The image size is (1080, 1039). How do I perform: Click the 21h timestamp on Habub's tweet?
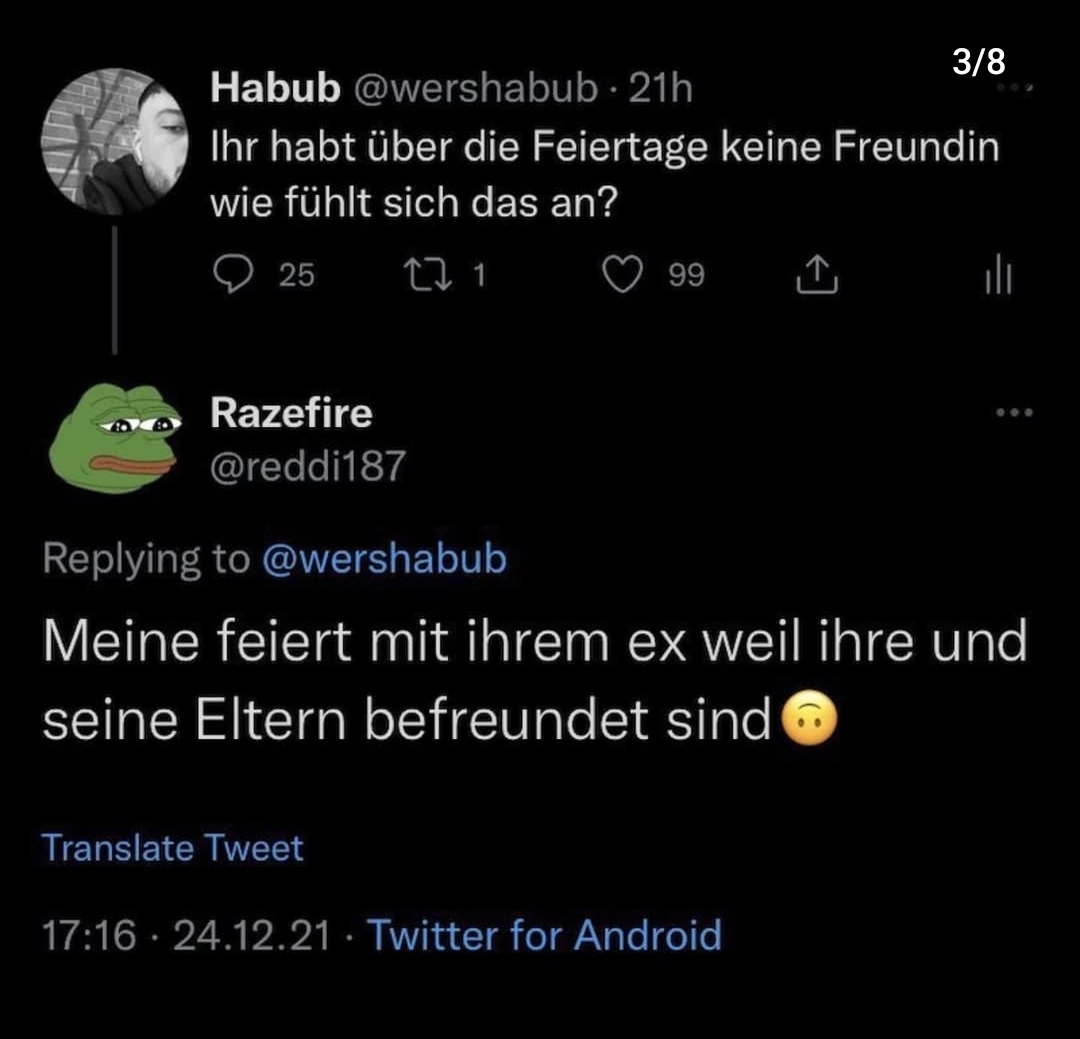pos(659,90)
